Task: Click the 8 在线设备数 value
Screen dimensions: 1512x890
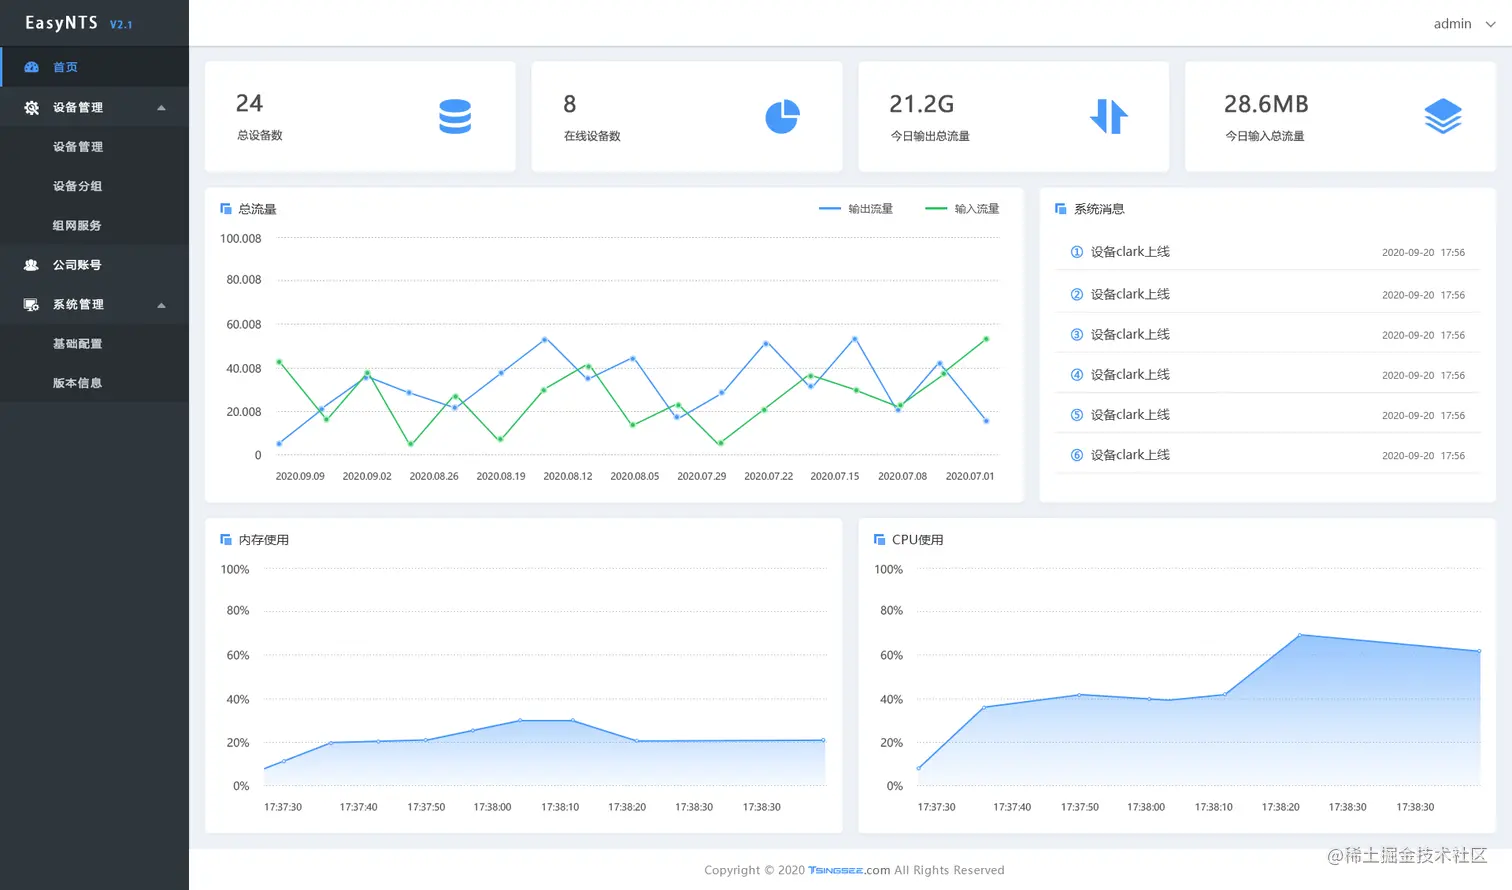Action: (570, 104)
